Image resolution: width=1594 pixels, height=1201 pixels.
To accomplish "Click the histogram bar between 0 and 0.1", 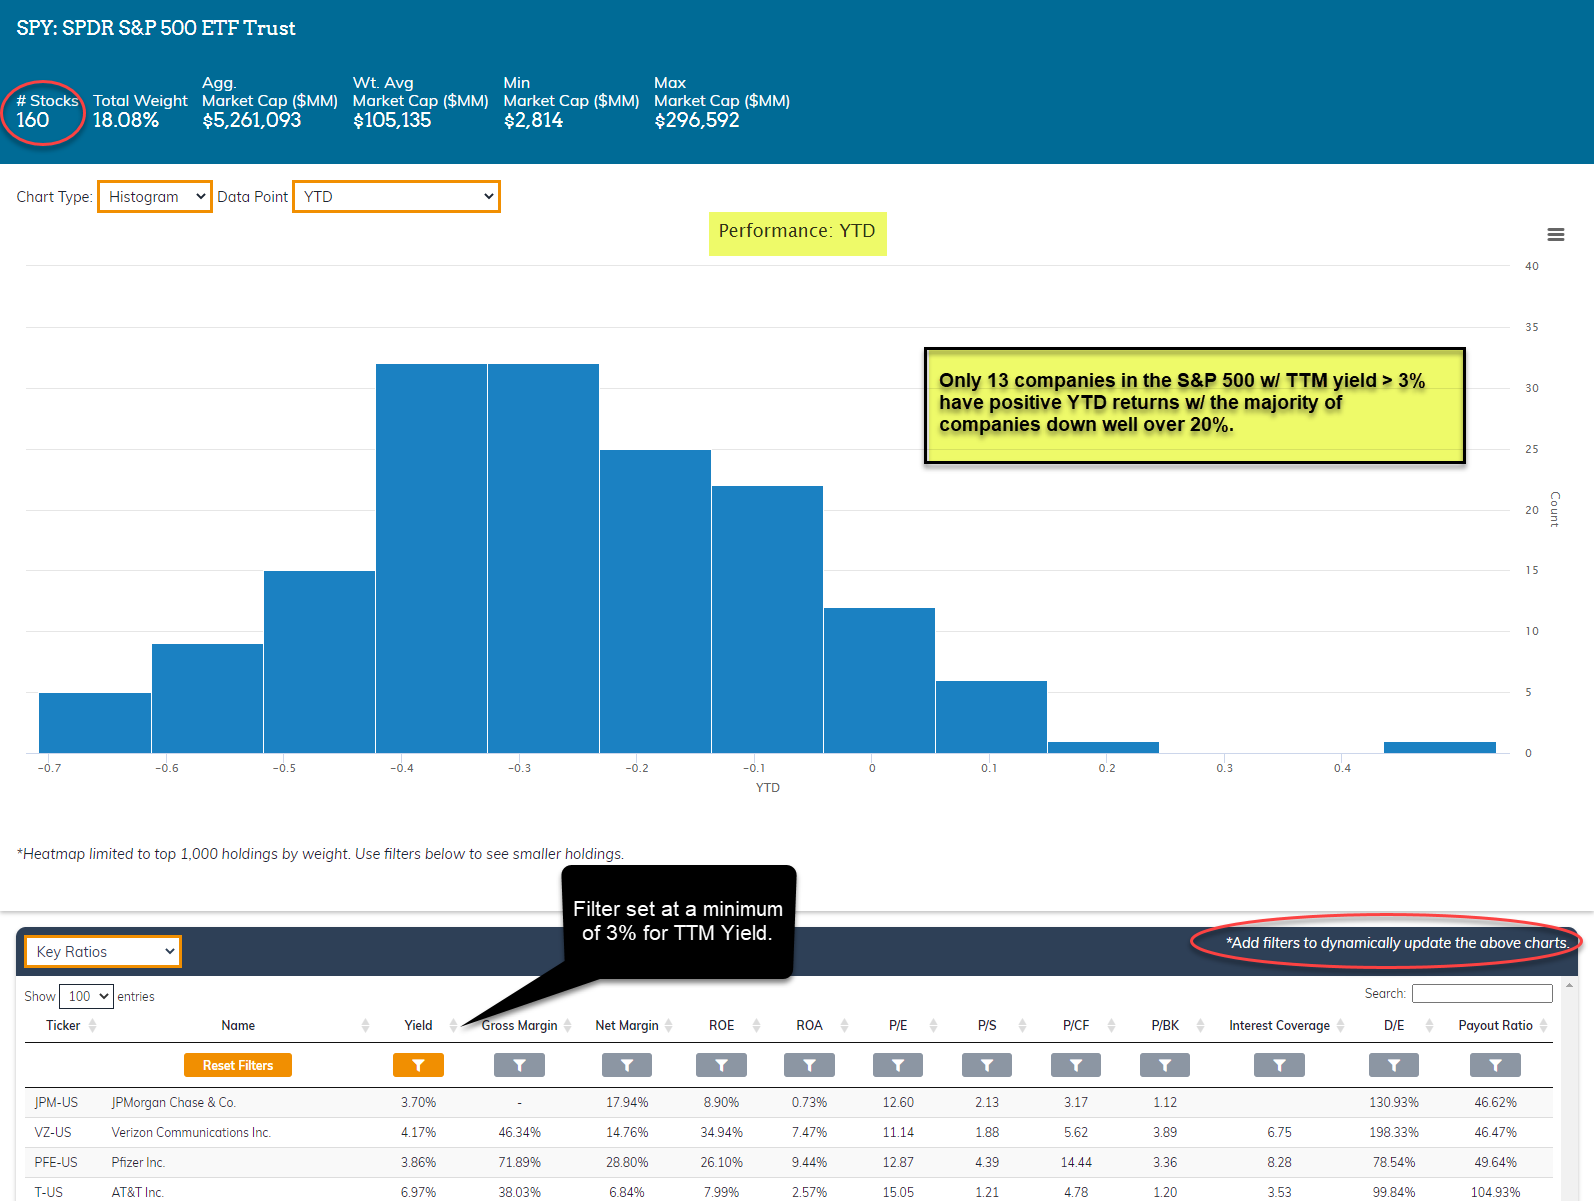I will click(991, 717).
